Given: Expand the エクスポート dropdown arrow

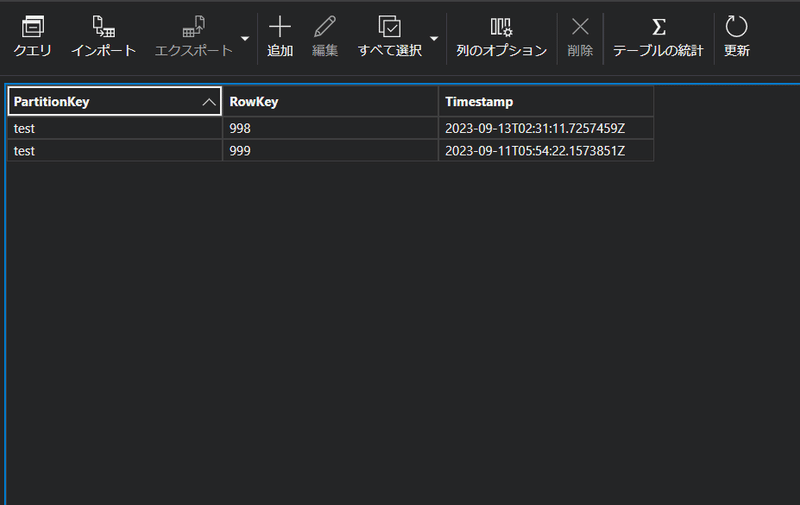Looking at the screenshot, I should pos(245,39).
